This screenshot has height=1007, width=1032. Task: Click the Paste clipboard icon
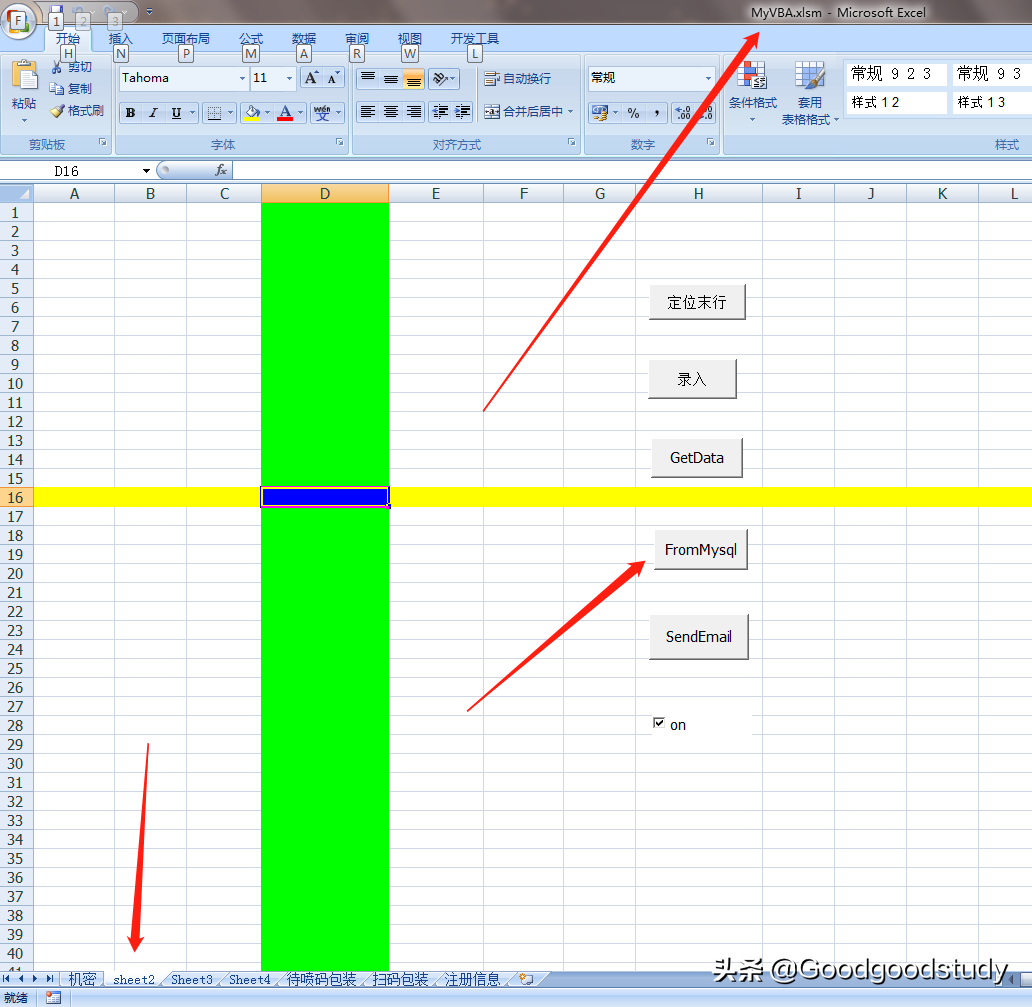point(24,76)
